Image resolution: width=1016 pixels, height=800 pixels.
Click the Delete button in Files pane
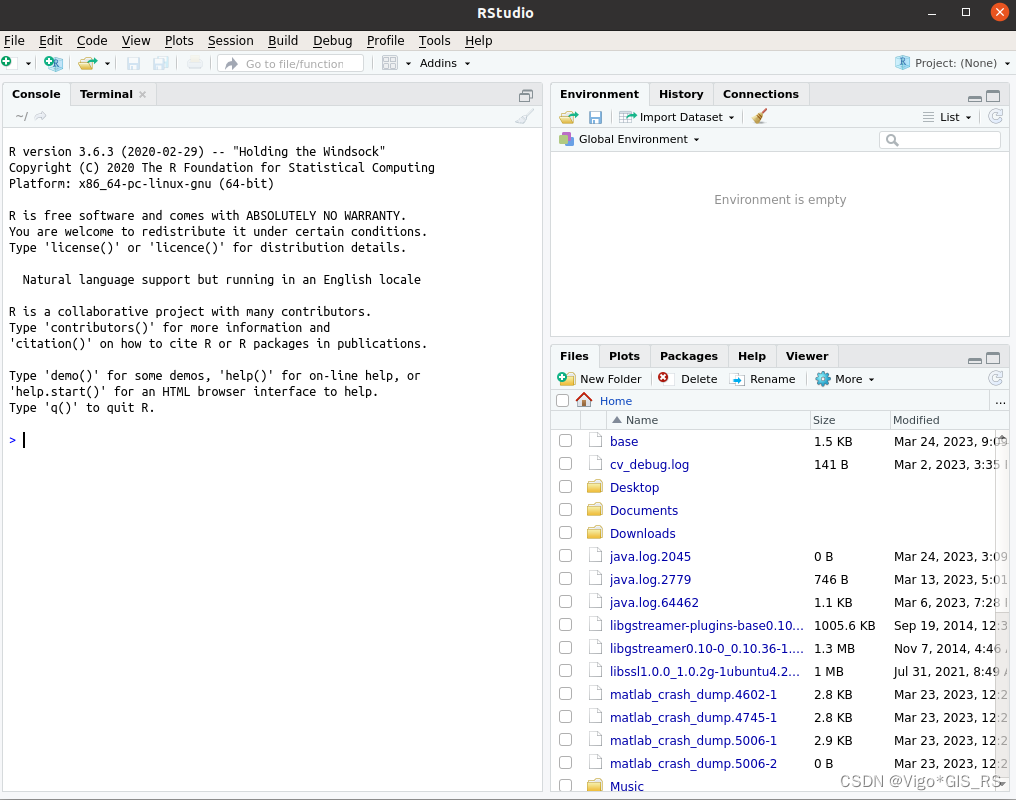(x=687, y=379)
